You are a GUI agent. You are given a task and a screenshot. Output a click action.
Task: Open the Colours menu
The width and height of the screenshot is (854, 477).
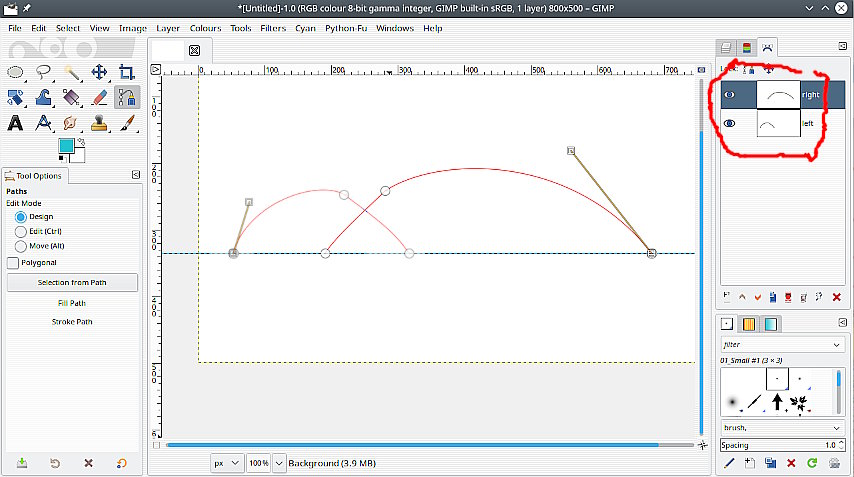coord(205,28)
